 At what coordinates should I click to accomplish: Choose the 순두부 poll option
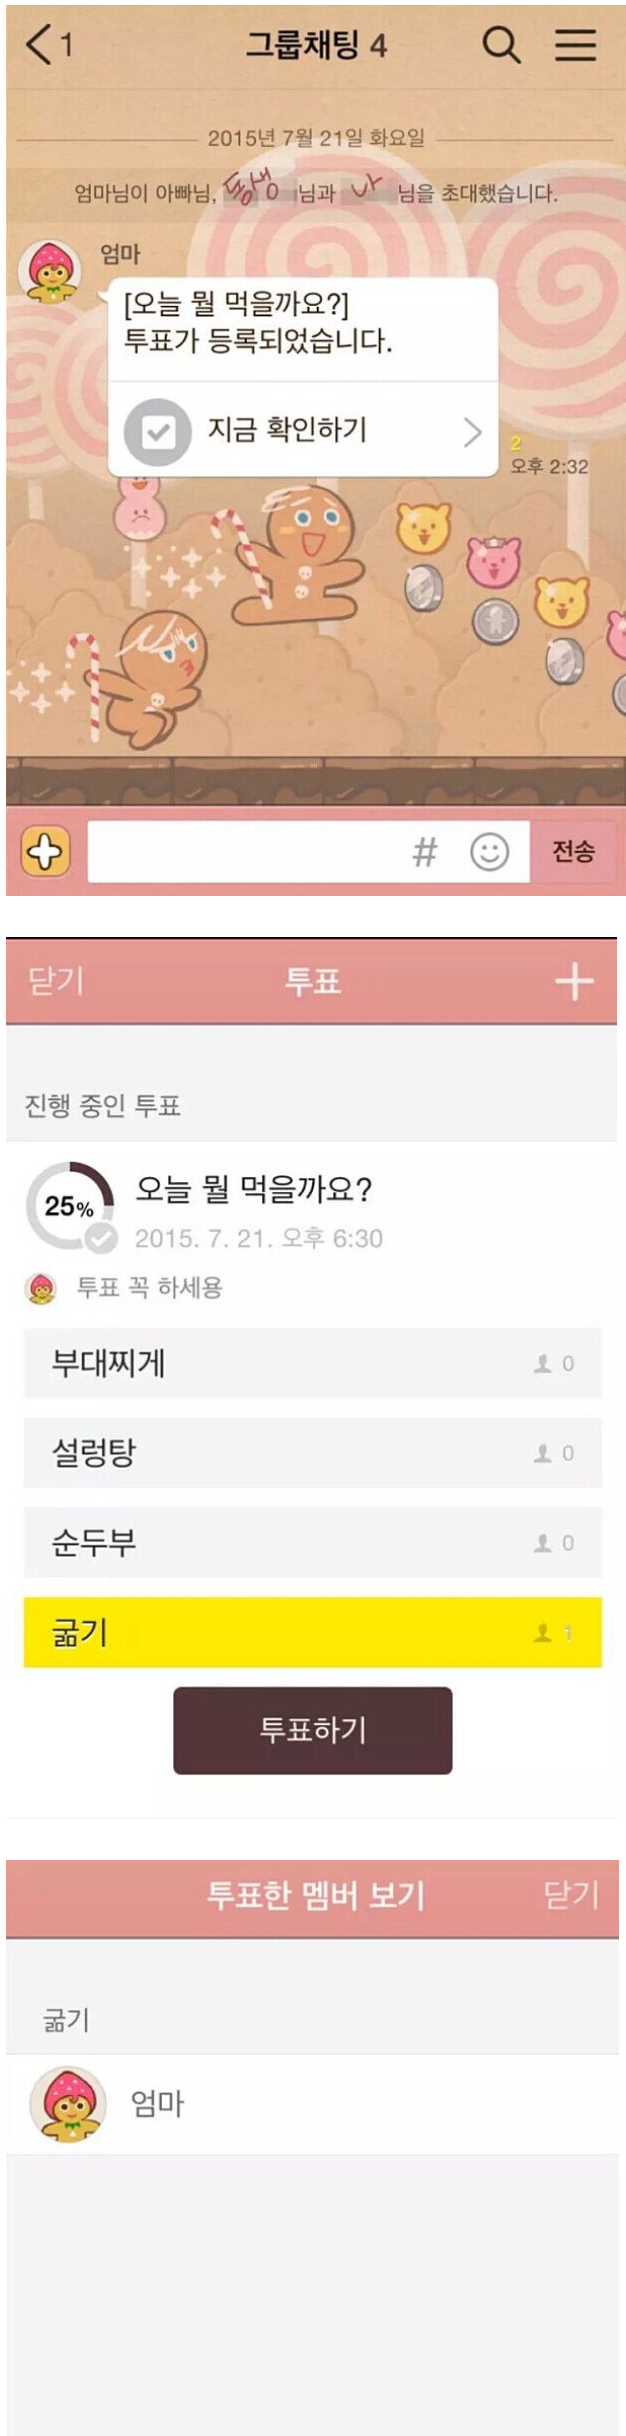point(312,1543)
